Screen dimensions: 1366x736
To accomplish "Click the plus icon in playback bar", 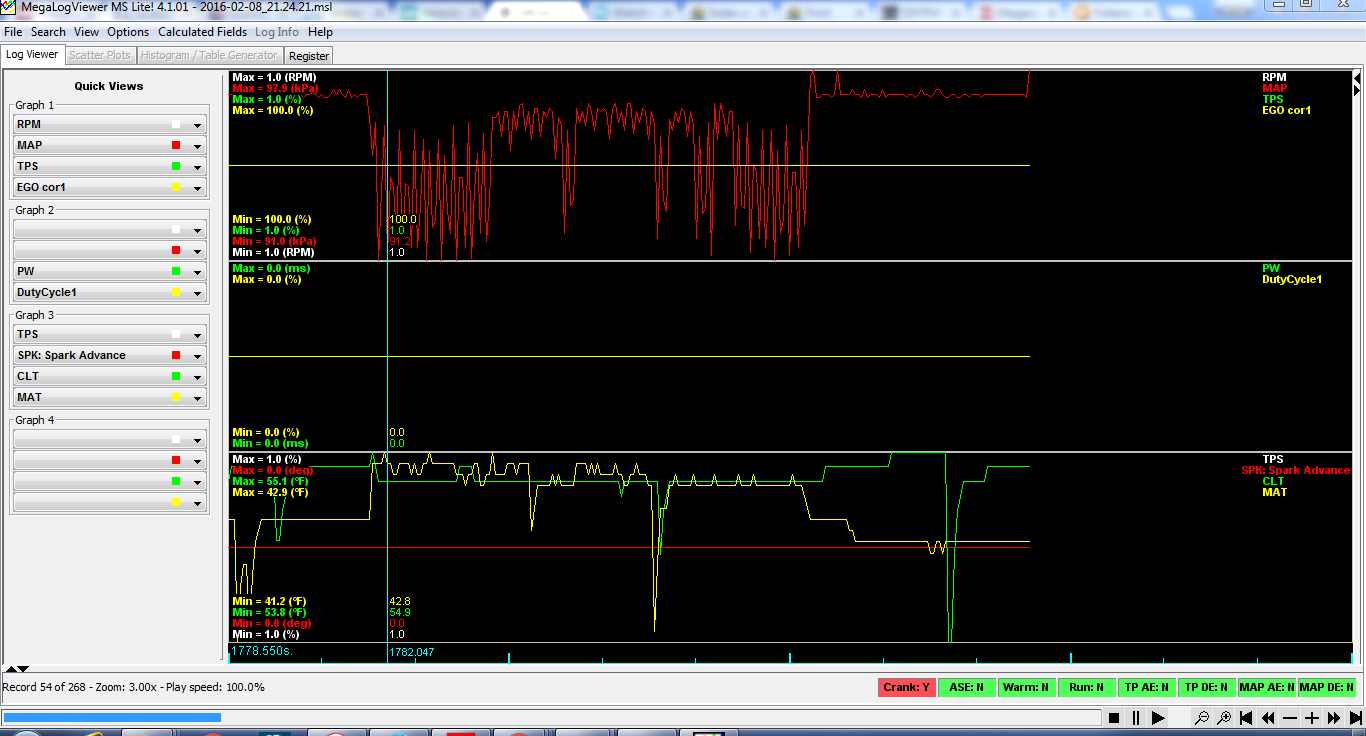I will point(1312,718).
